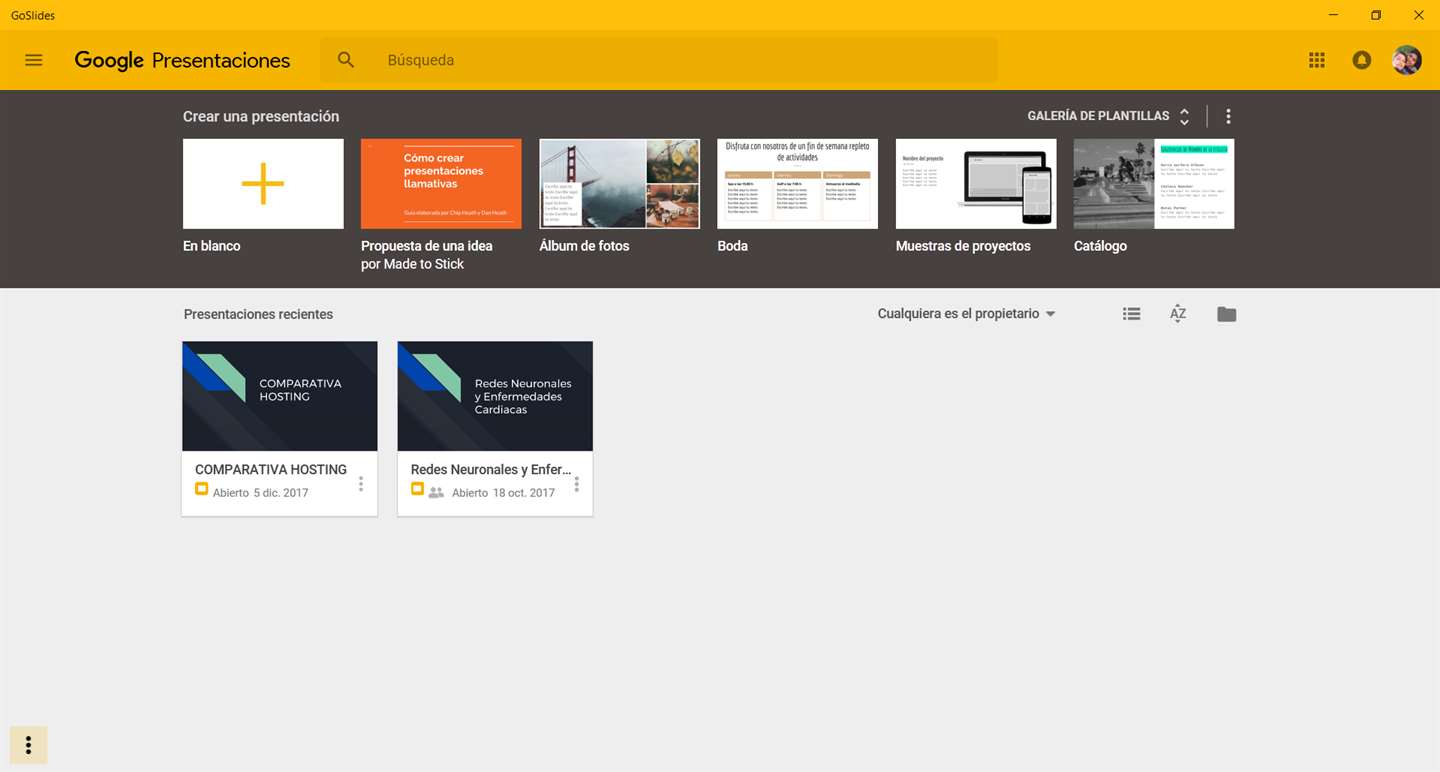The height and width of the screenshot is (772, 1440).
Task: Open the Google apps grid
Action: click(1316, 60)
